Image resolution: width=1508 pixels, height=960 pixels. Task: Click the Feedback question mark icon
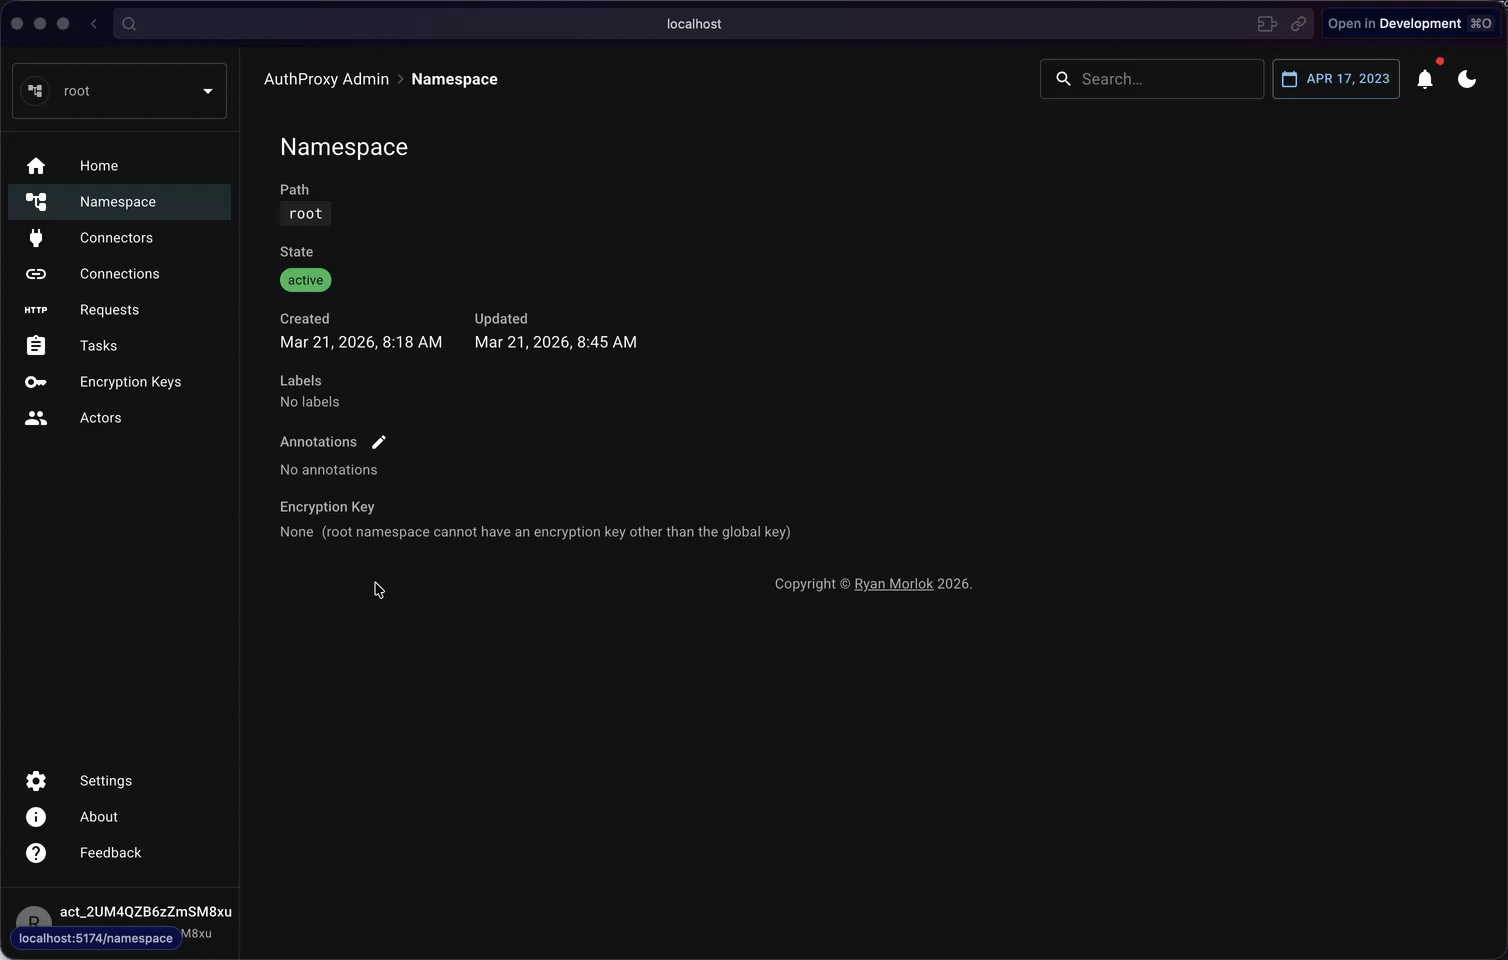pos(36,853)
